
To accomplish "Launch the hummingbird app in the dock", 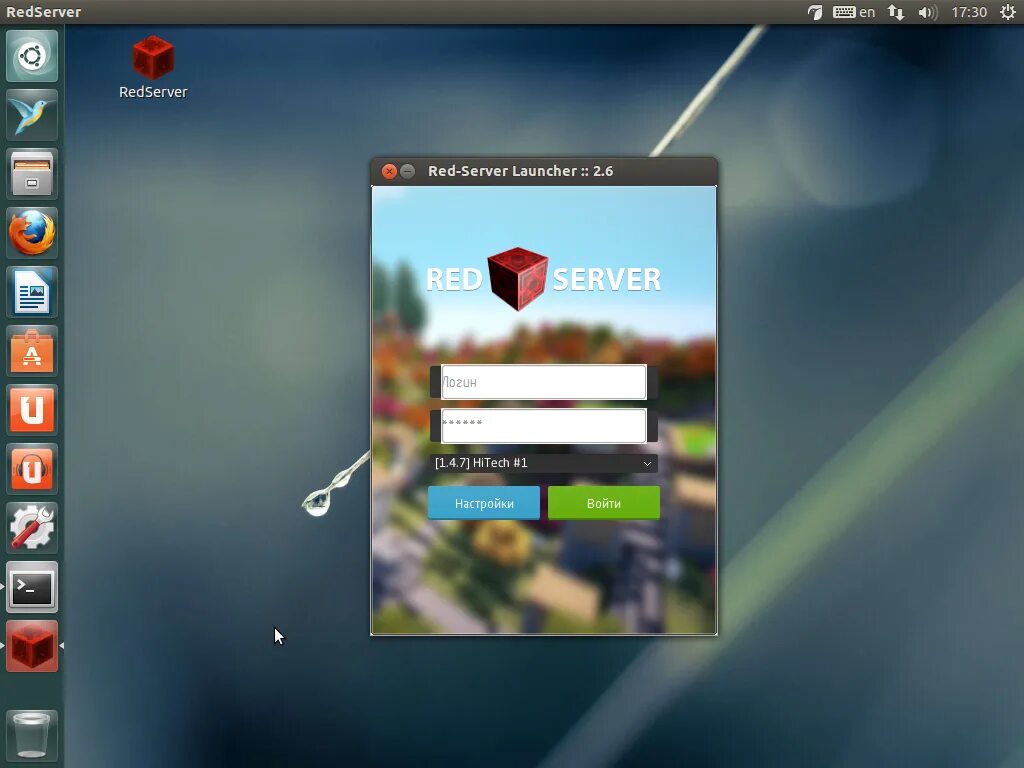I will (x=32, y=115).
